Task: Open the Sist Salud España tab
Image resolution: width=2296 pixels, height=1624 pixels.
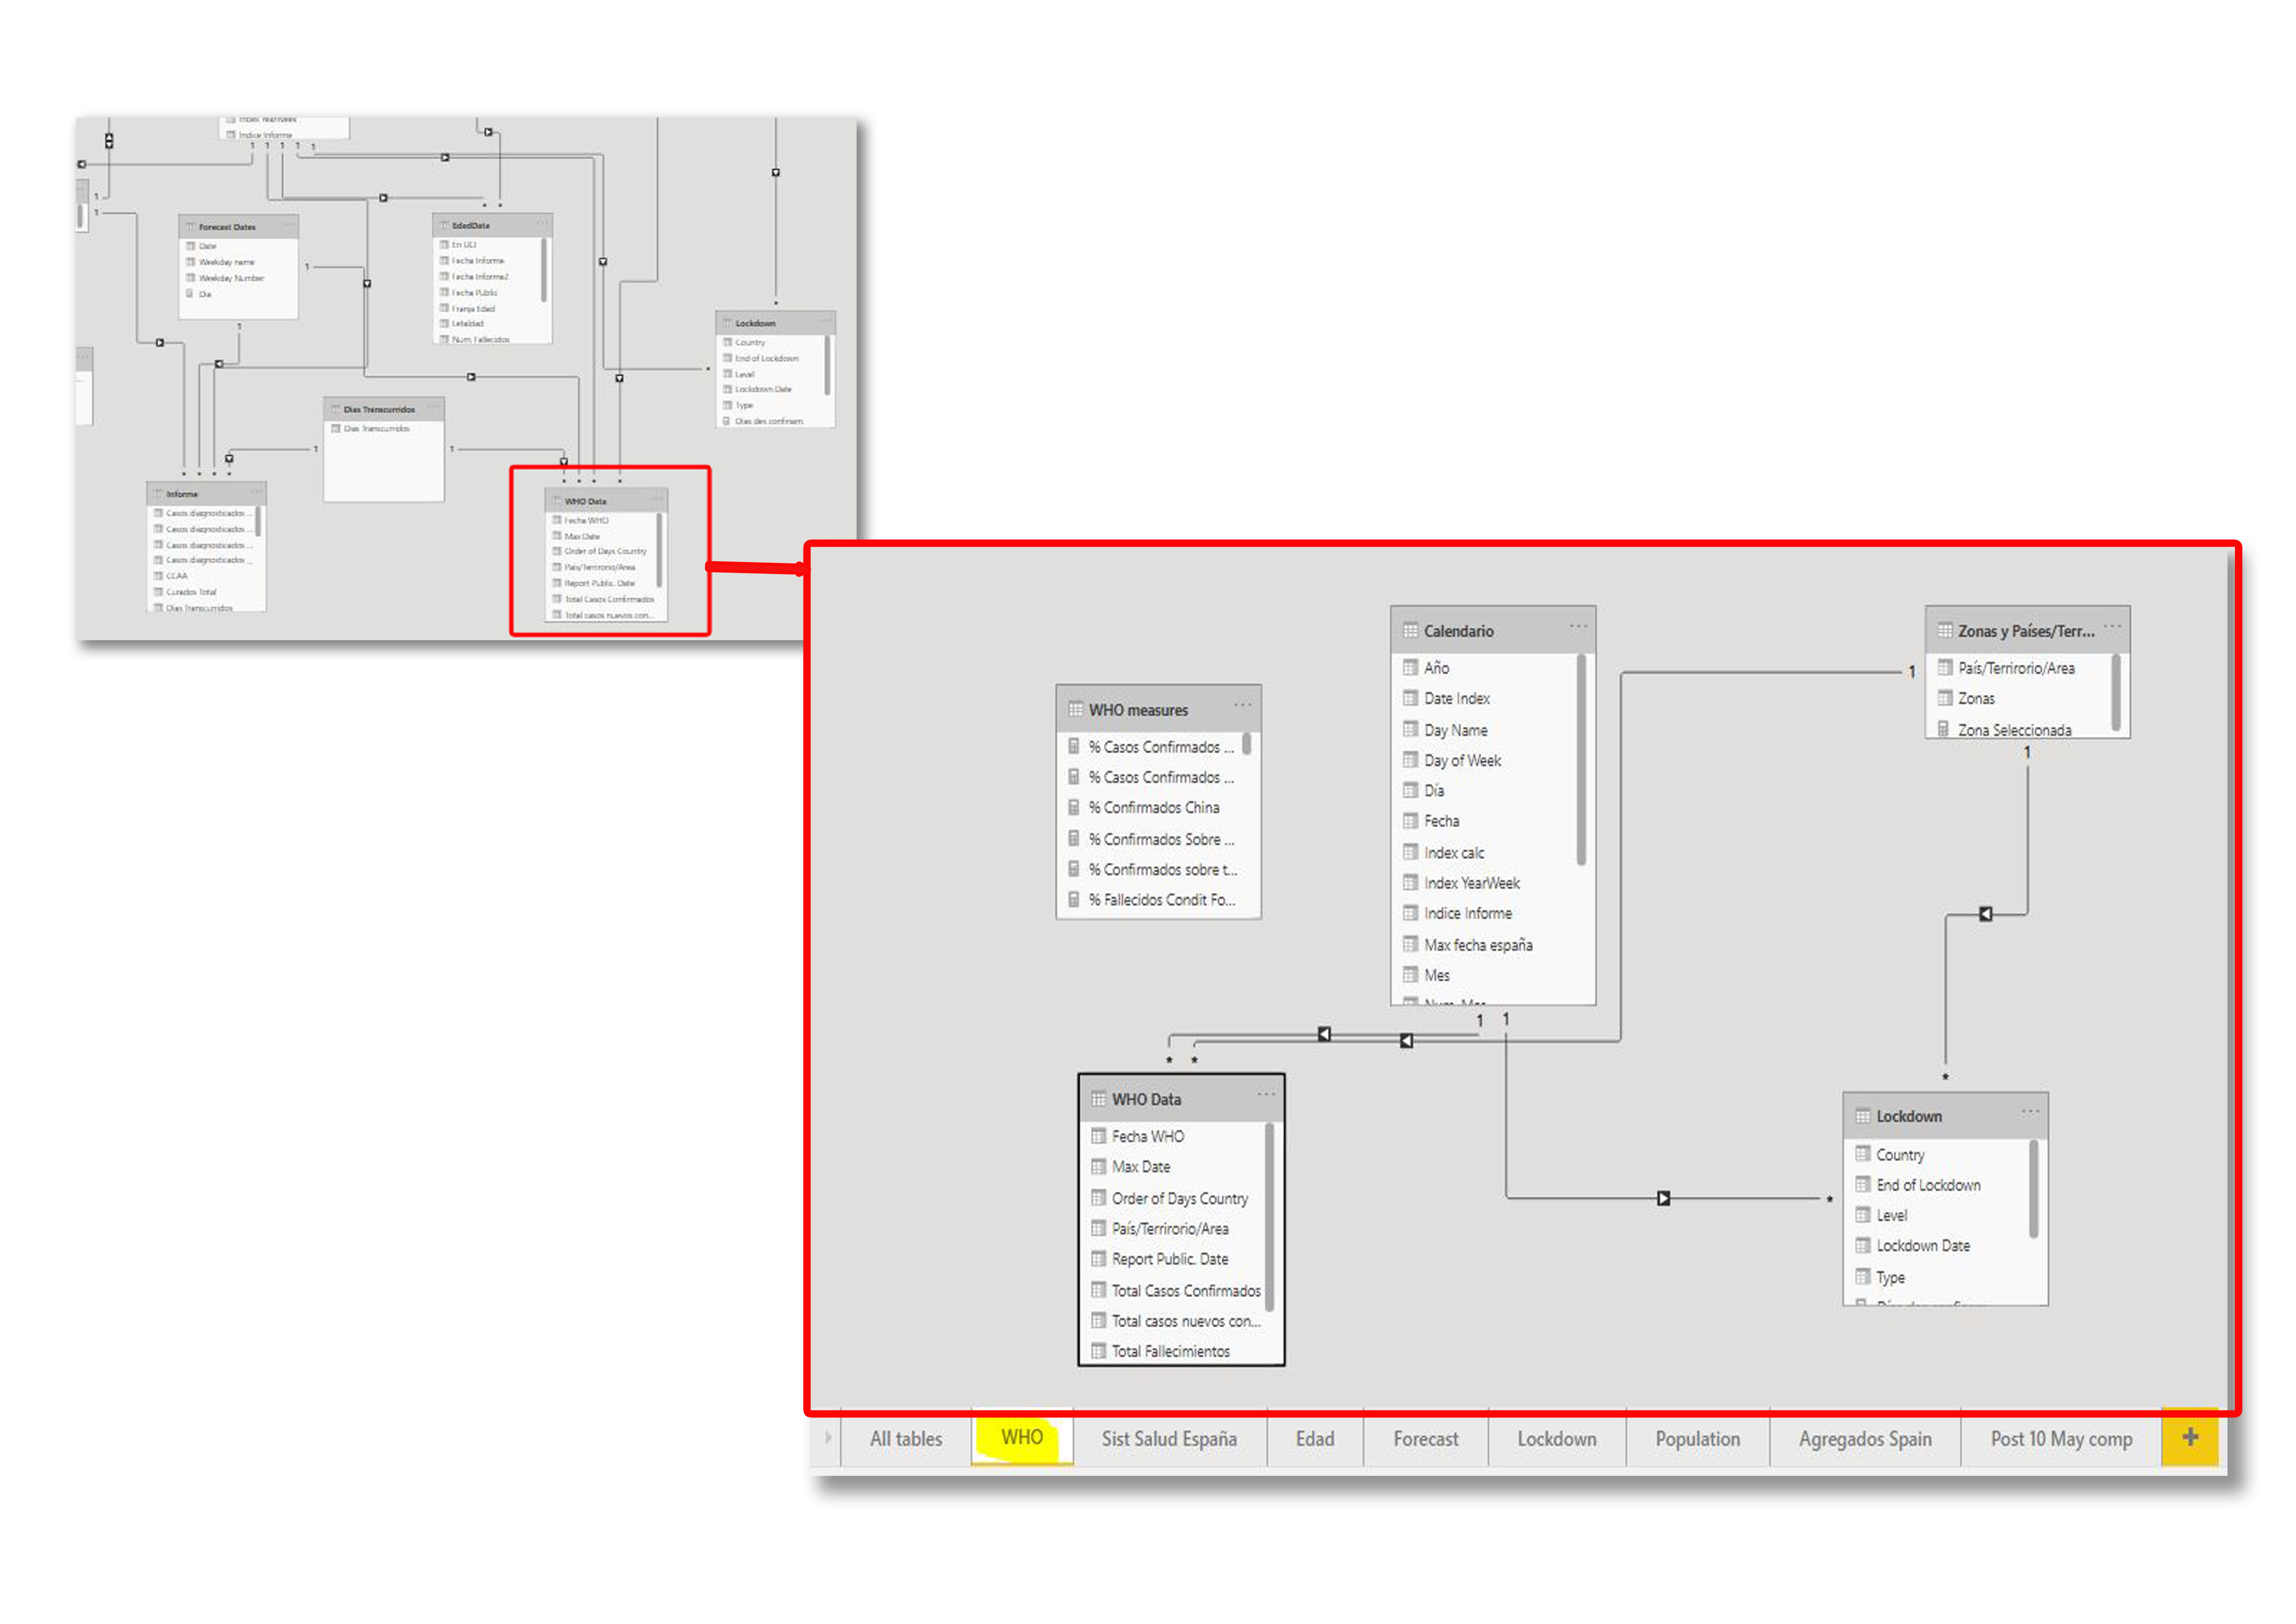Action: click(x=1169, y=1439)
